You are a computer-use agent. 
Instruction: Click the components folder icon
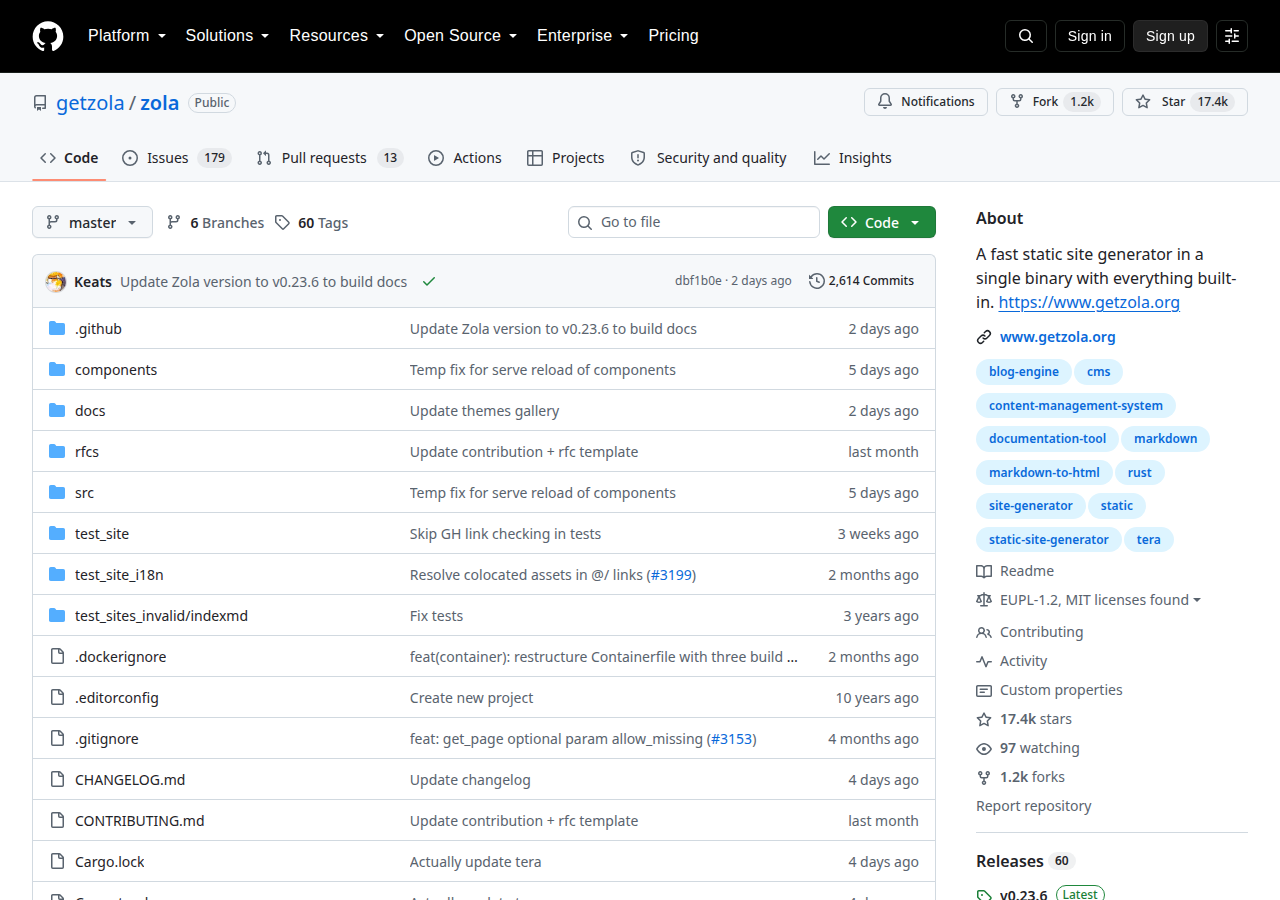click(x=57, y=370)
